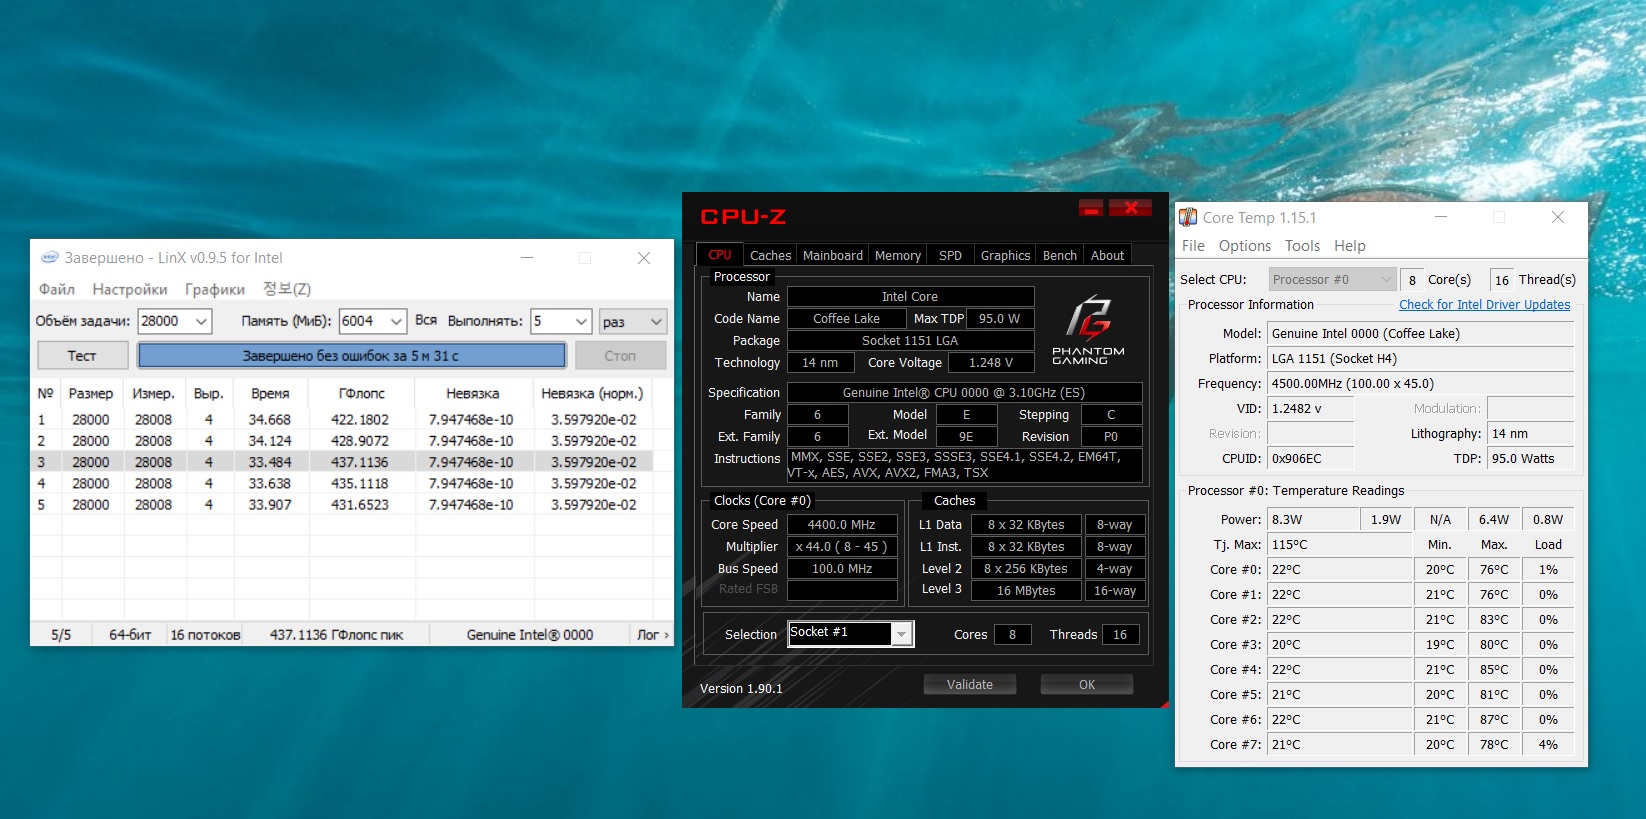1646x819 pixels.
Task: Switch to the Graphics tab in CPU-Z
Action: pos(1005,255)
